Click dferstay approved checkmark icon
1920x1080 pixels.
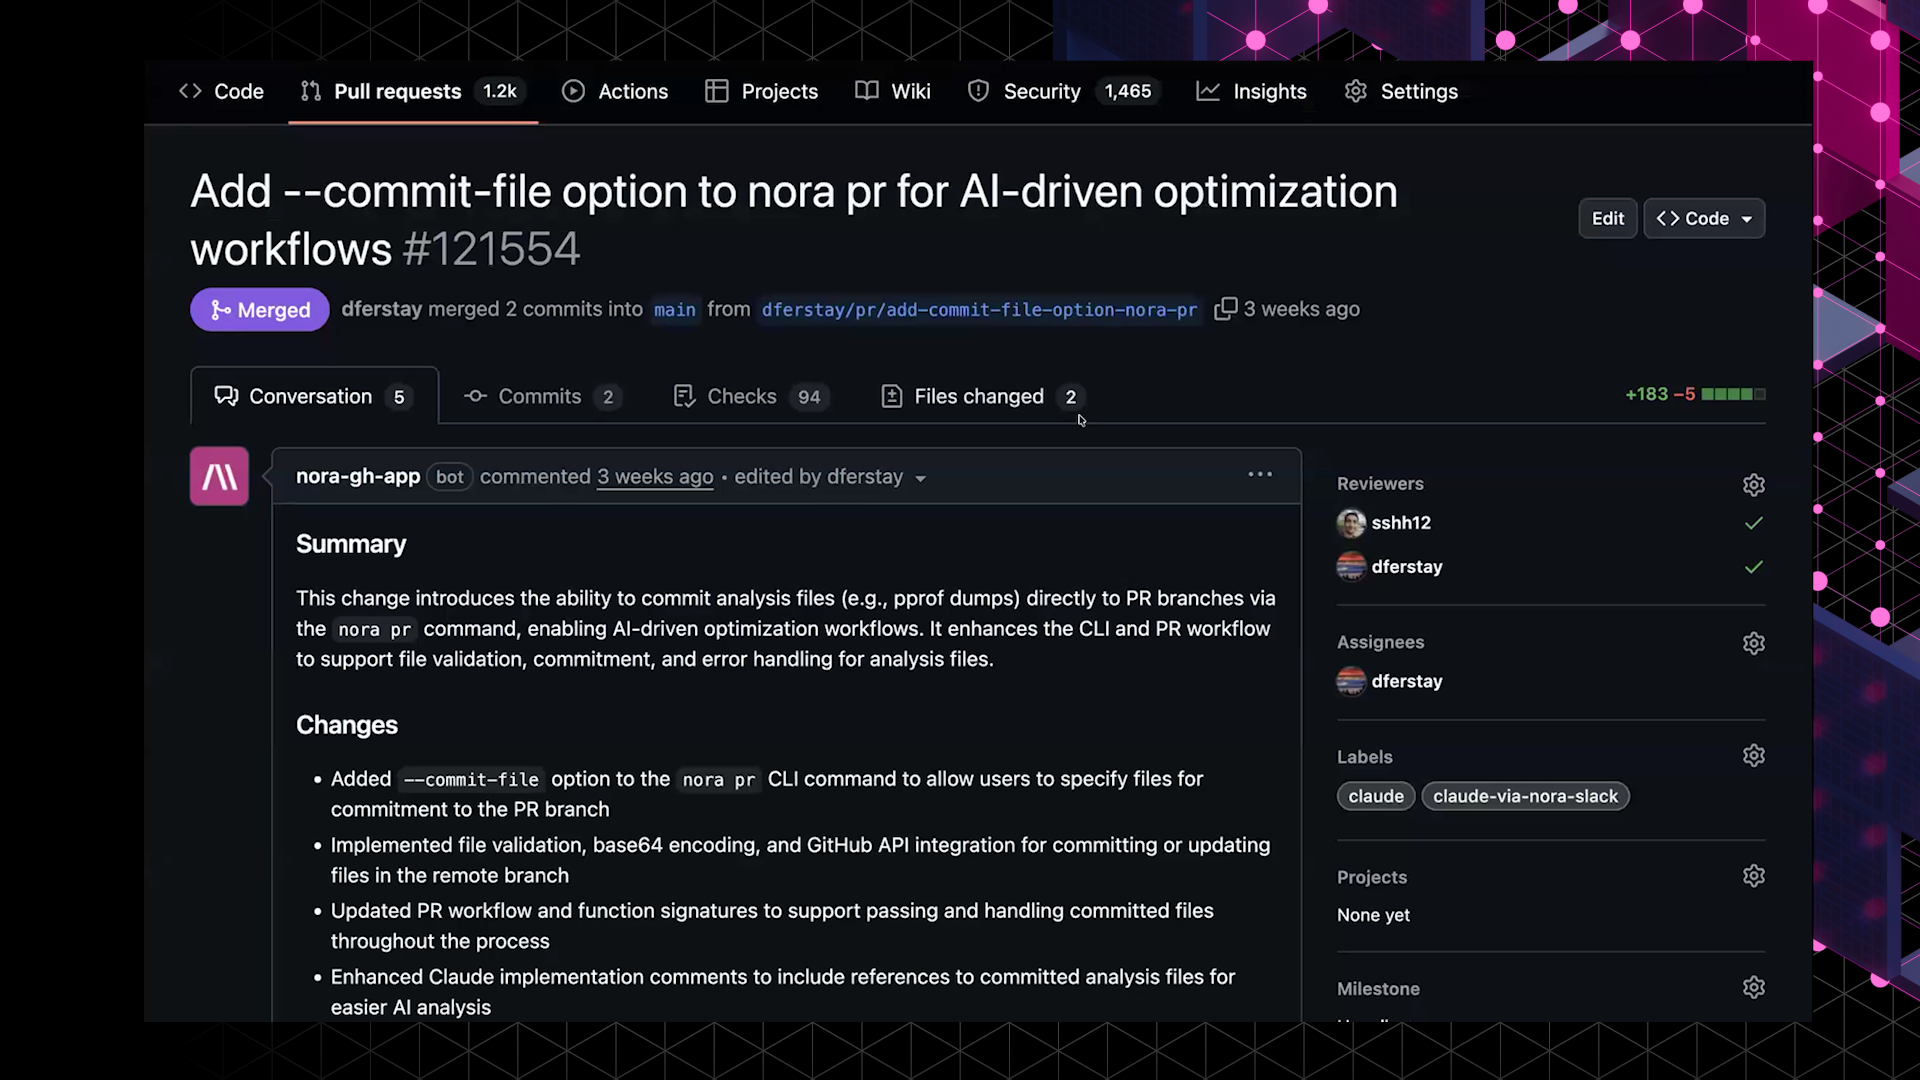point(1753,567)
